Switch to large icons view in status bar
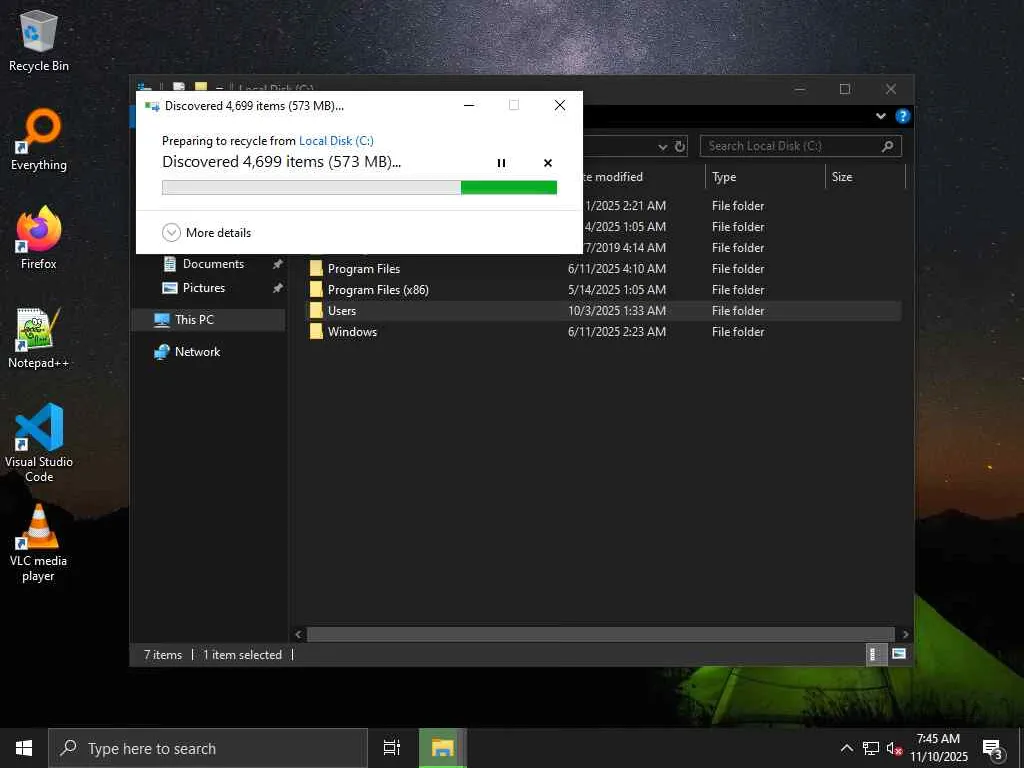Viewport: 1024px width, 768px height. (899, 654)
